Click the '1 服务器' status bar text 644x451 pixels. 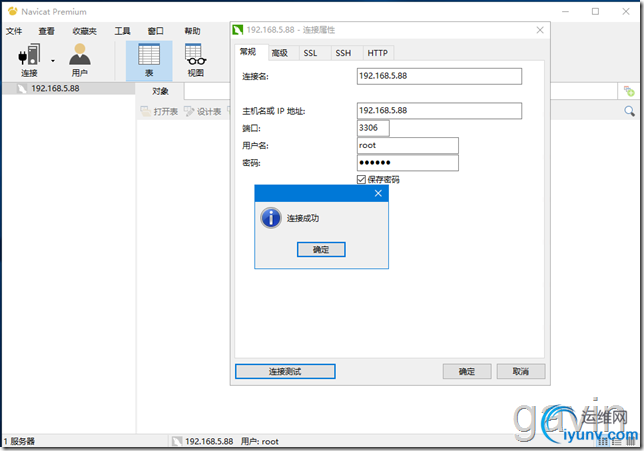(19, 441)
